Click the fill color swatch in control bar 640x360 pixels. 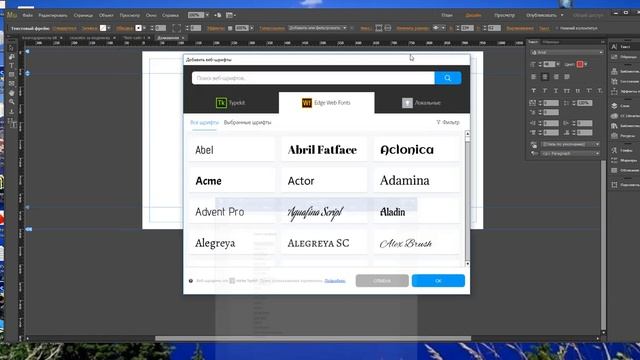103,28
